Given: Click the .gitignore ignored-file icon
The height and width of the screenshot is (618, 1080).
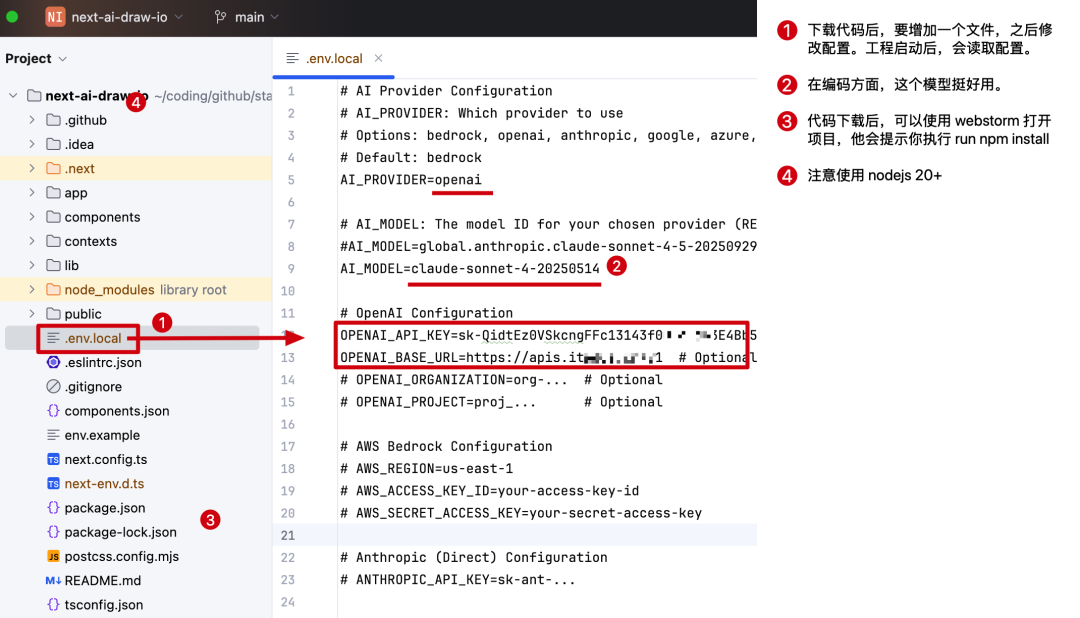Looking at the screenshot, I should click(52, 386).
